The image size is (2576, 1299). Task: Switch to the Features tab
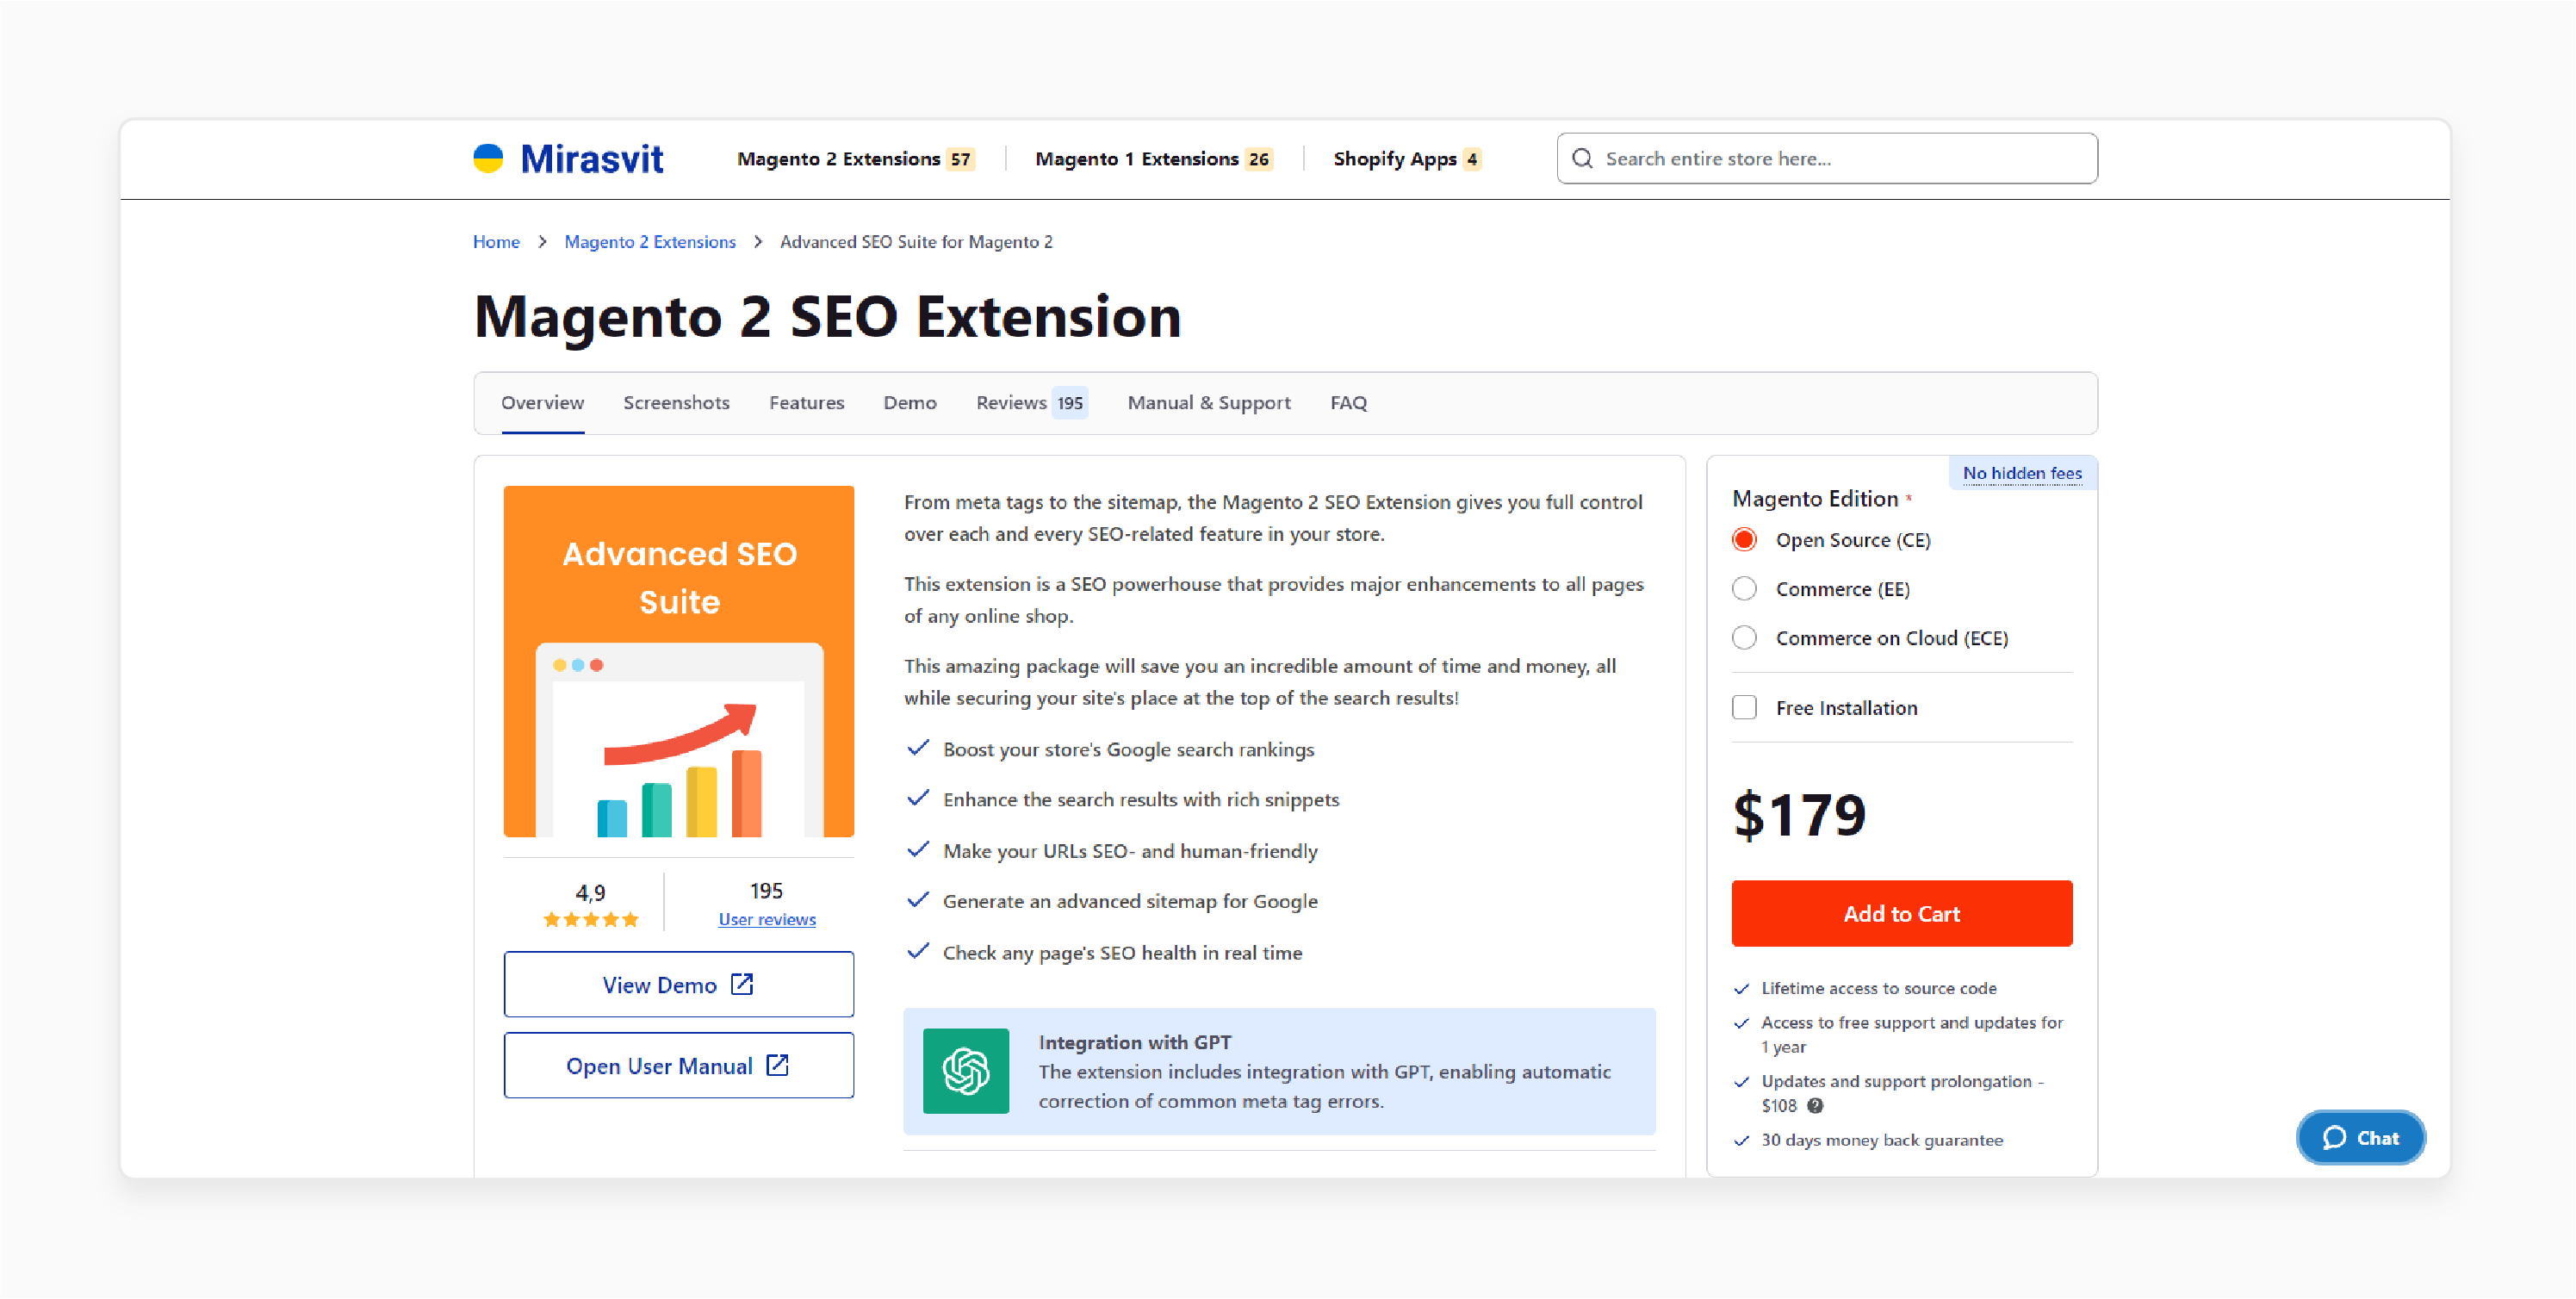(806, 402)
